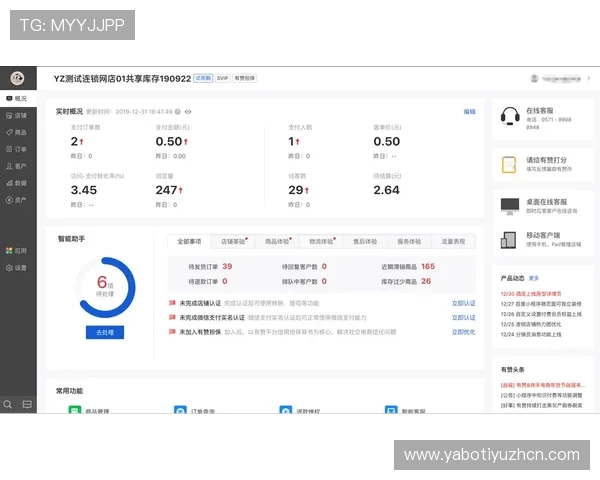
Task: Click the 浏览量 value 247
Action: coord(166,190)
